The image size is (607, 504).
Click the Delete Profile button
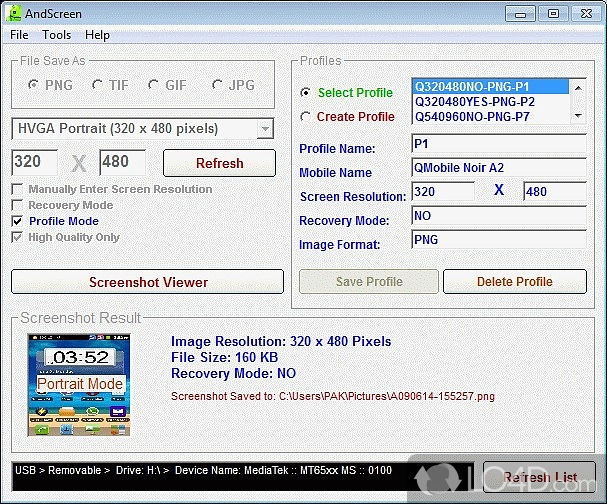pyautogui.click(x=515, y=281)
